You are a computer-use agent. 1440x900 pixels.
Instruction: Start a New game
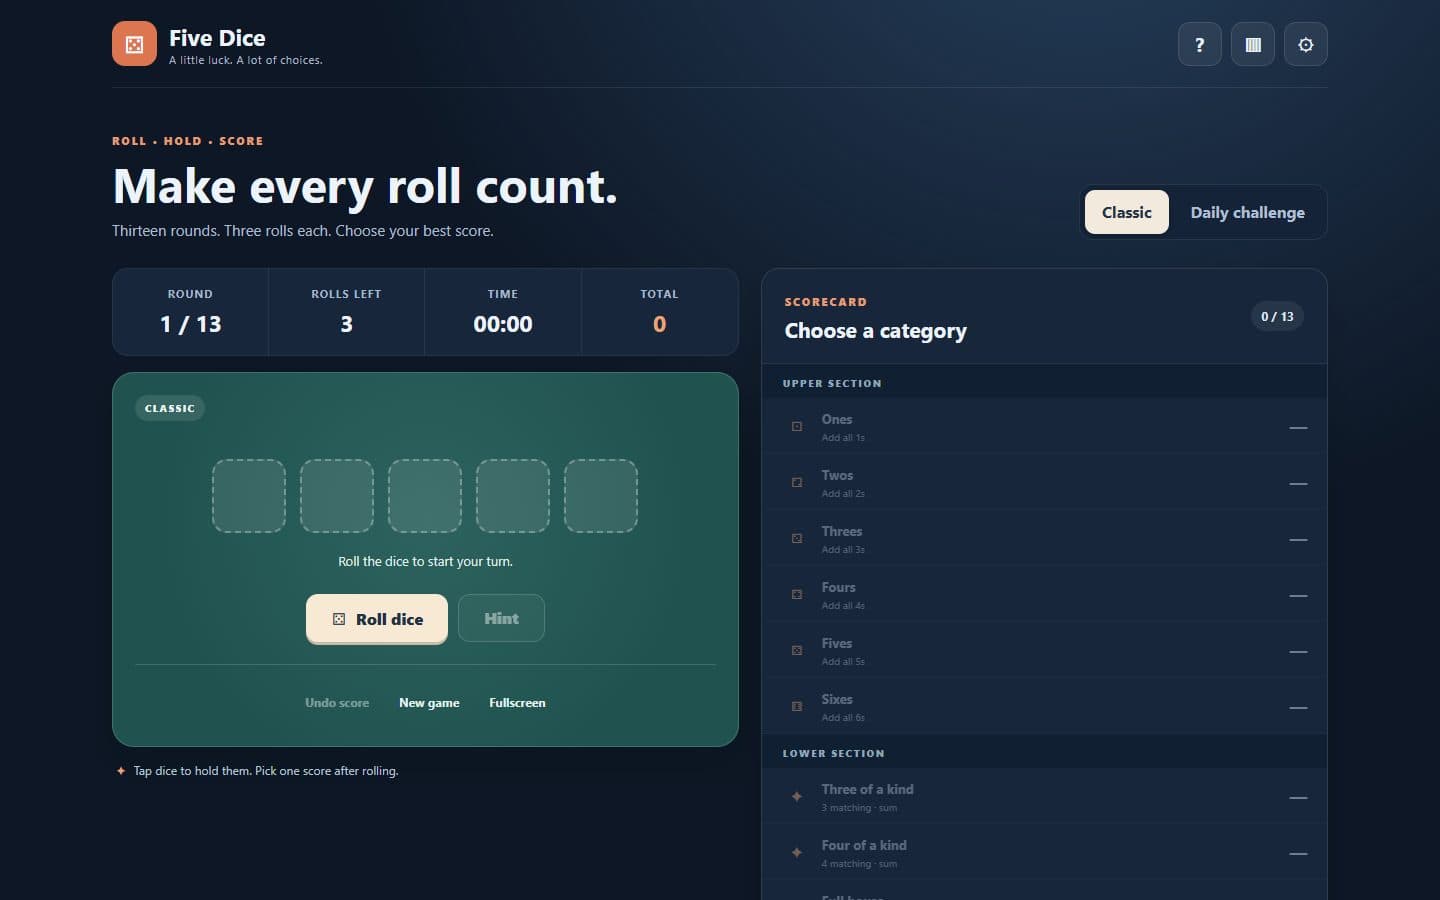429,703
